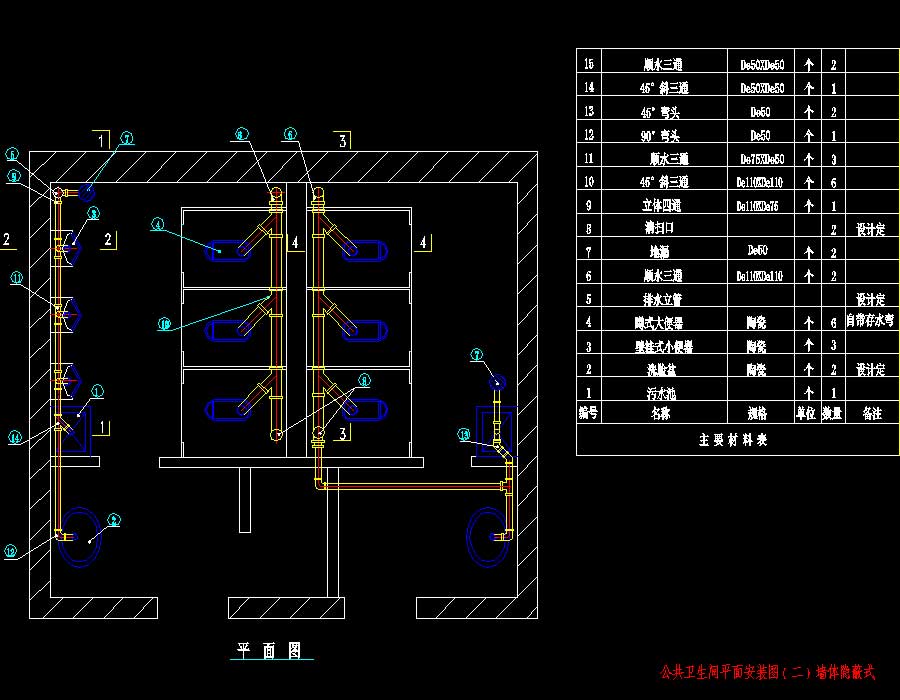This screenshot has width=900, height=700.
Task: Click callout bubble 13 in the floor plan
Action: pos(464,435)
